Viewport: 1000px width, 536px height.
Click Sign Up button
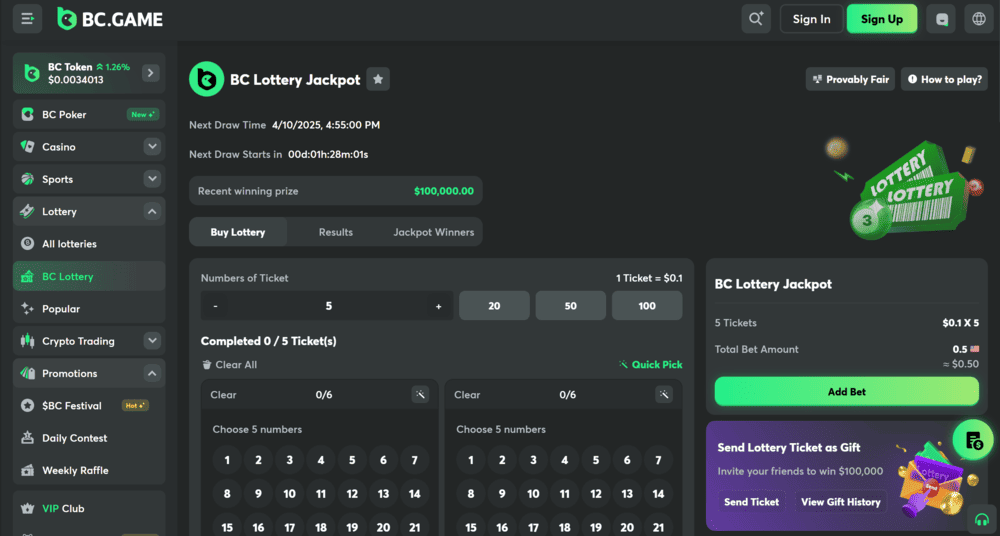click(x=882, y=19)
